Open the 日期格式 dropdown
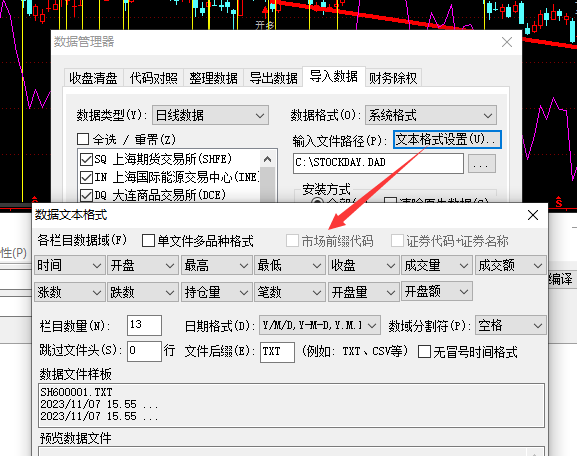The height and width of the screenshot is (456, 577). (x=320, y=325)
